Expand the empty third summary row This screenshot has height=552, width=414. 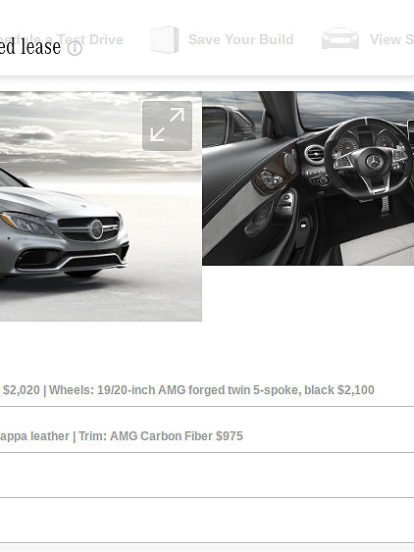click(207, 475)
